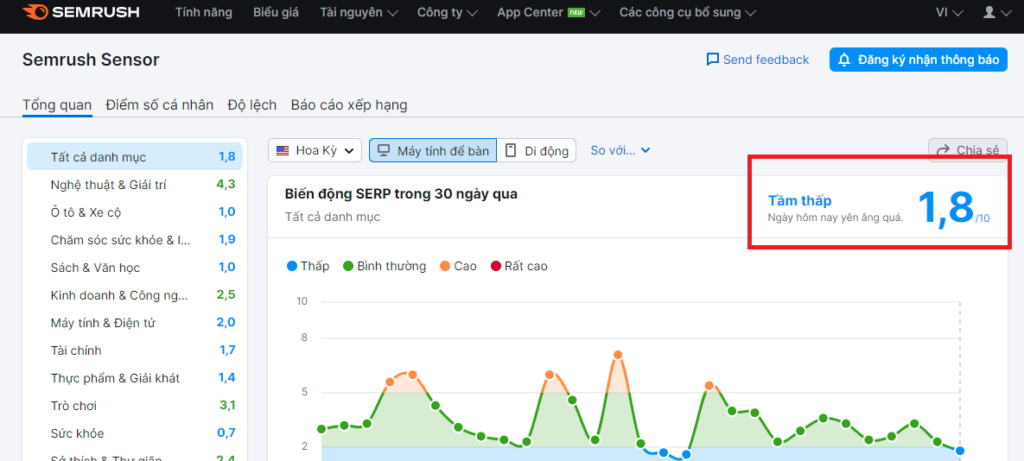Click the Chia sẻ share button
Screen dimensions: 1024x461
pyautogui.click(x=968, y=151)
